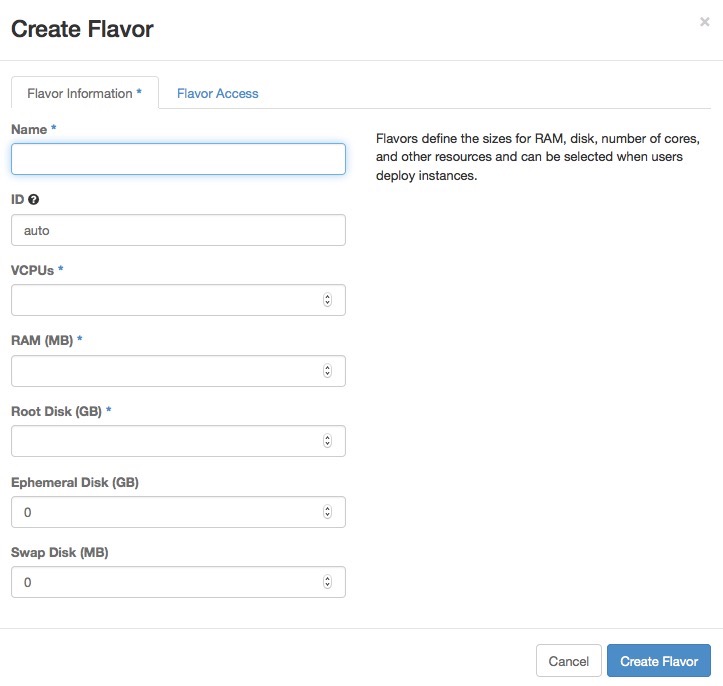Click the blue Create Flavor button
The image size is (723, 686).
coord(658,661)
